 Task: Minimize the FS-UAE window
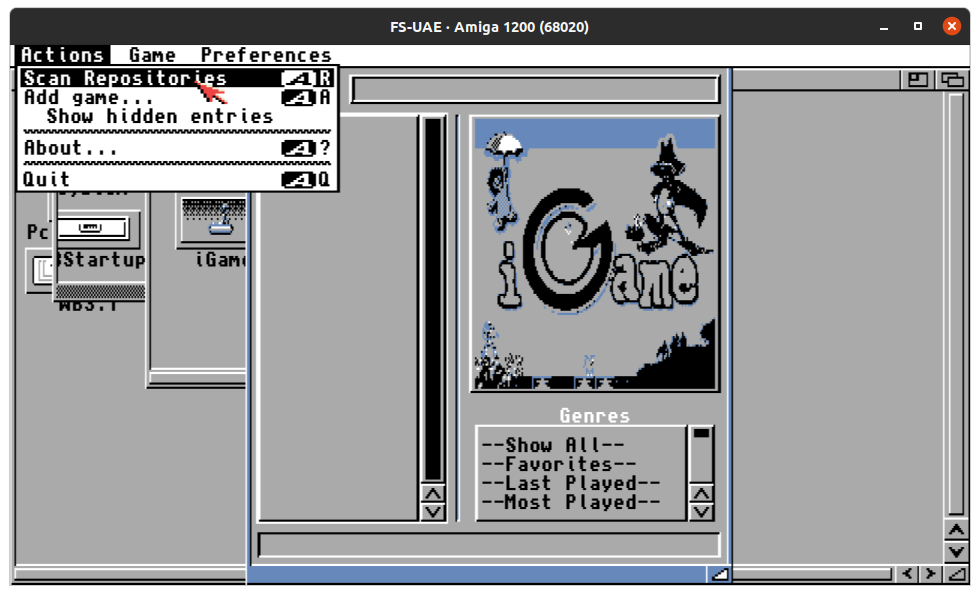(x=884, y=27)
